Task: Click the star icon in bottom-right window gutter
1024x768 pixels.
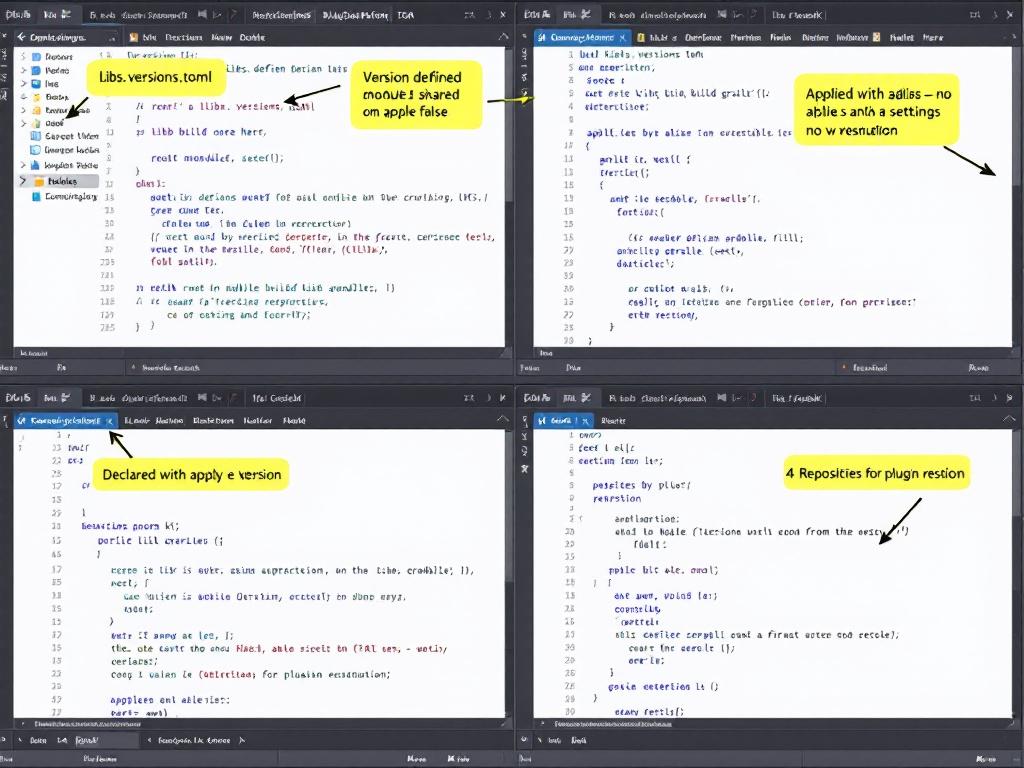Action: 524,468
